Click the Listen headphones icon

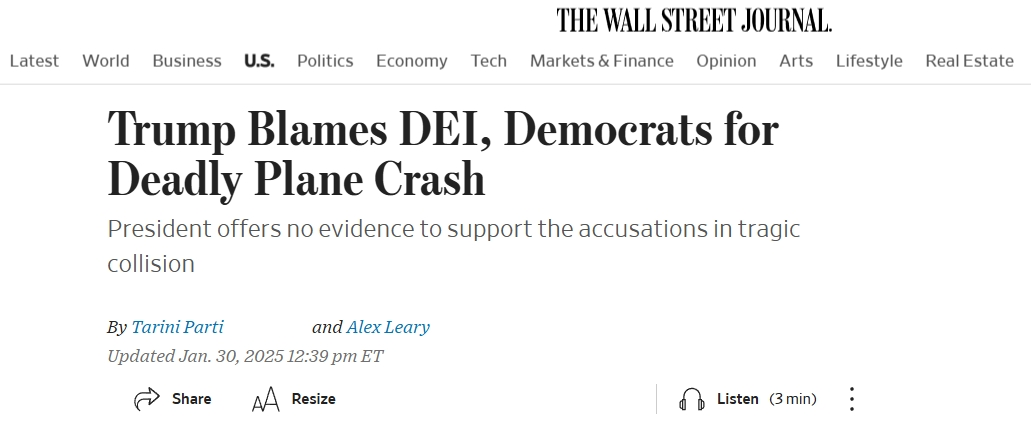tap(692, 400)
